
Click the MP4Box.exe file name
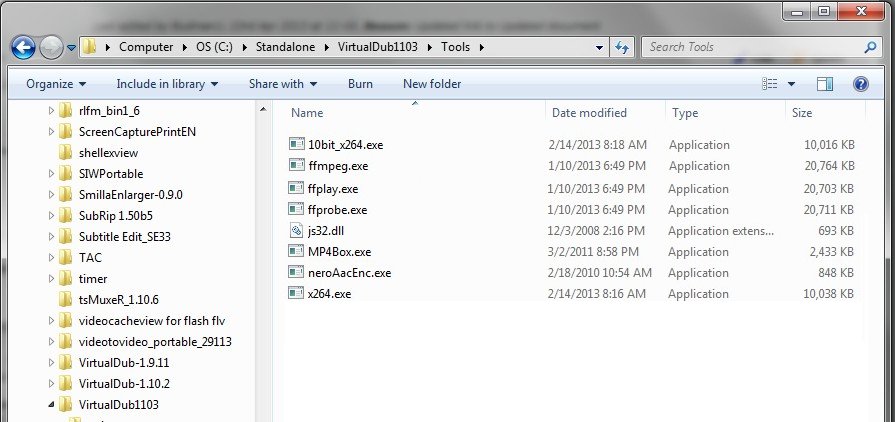(x=340, y=252)
